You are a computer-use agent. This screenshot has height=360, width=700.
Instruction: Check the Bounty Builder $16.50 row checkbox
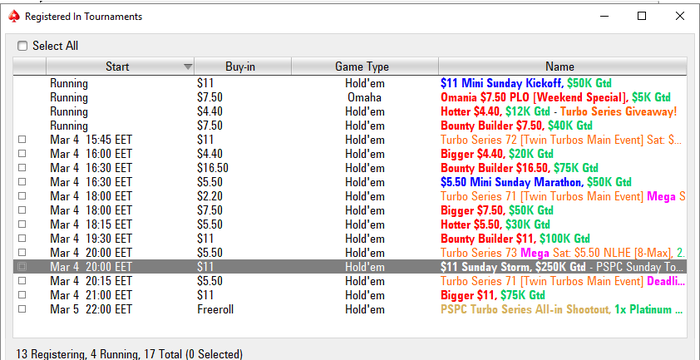coord(22,168)
